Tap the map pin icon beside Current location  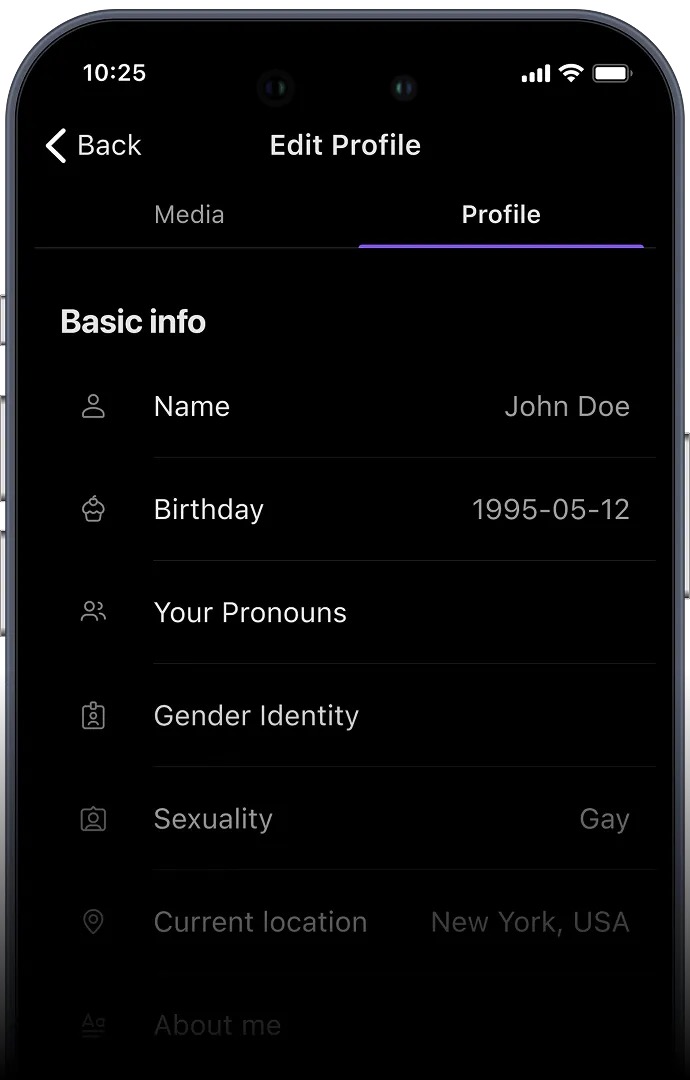(x=93, y=922)
